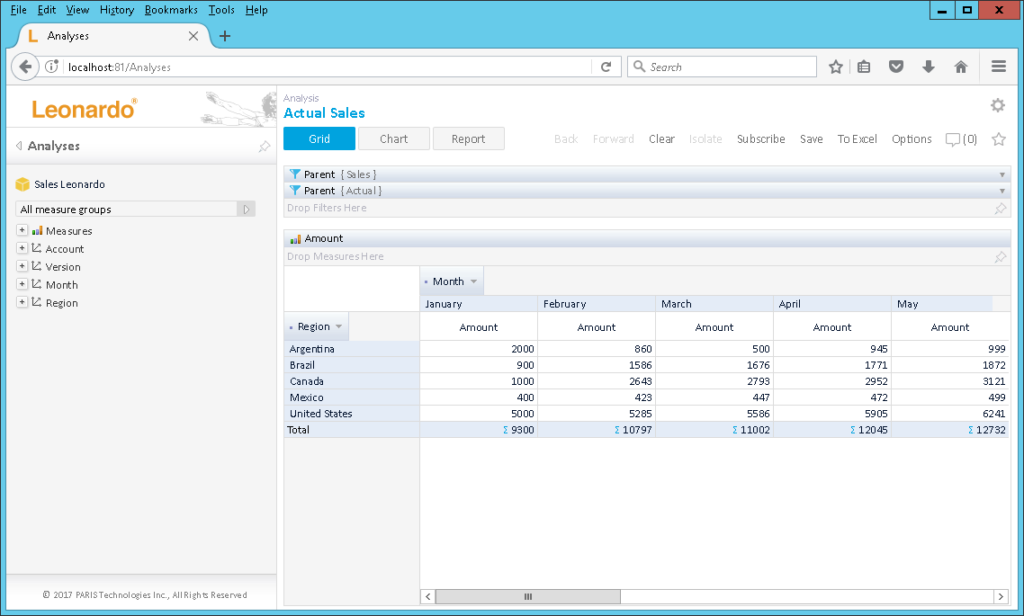Open the Region row dropdown
Screen dimensions: 1024x616
(x=339, y=327)
